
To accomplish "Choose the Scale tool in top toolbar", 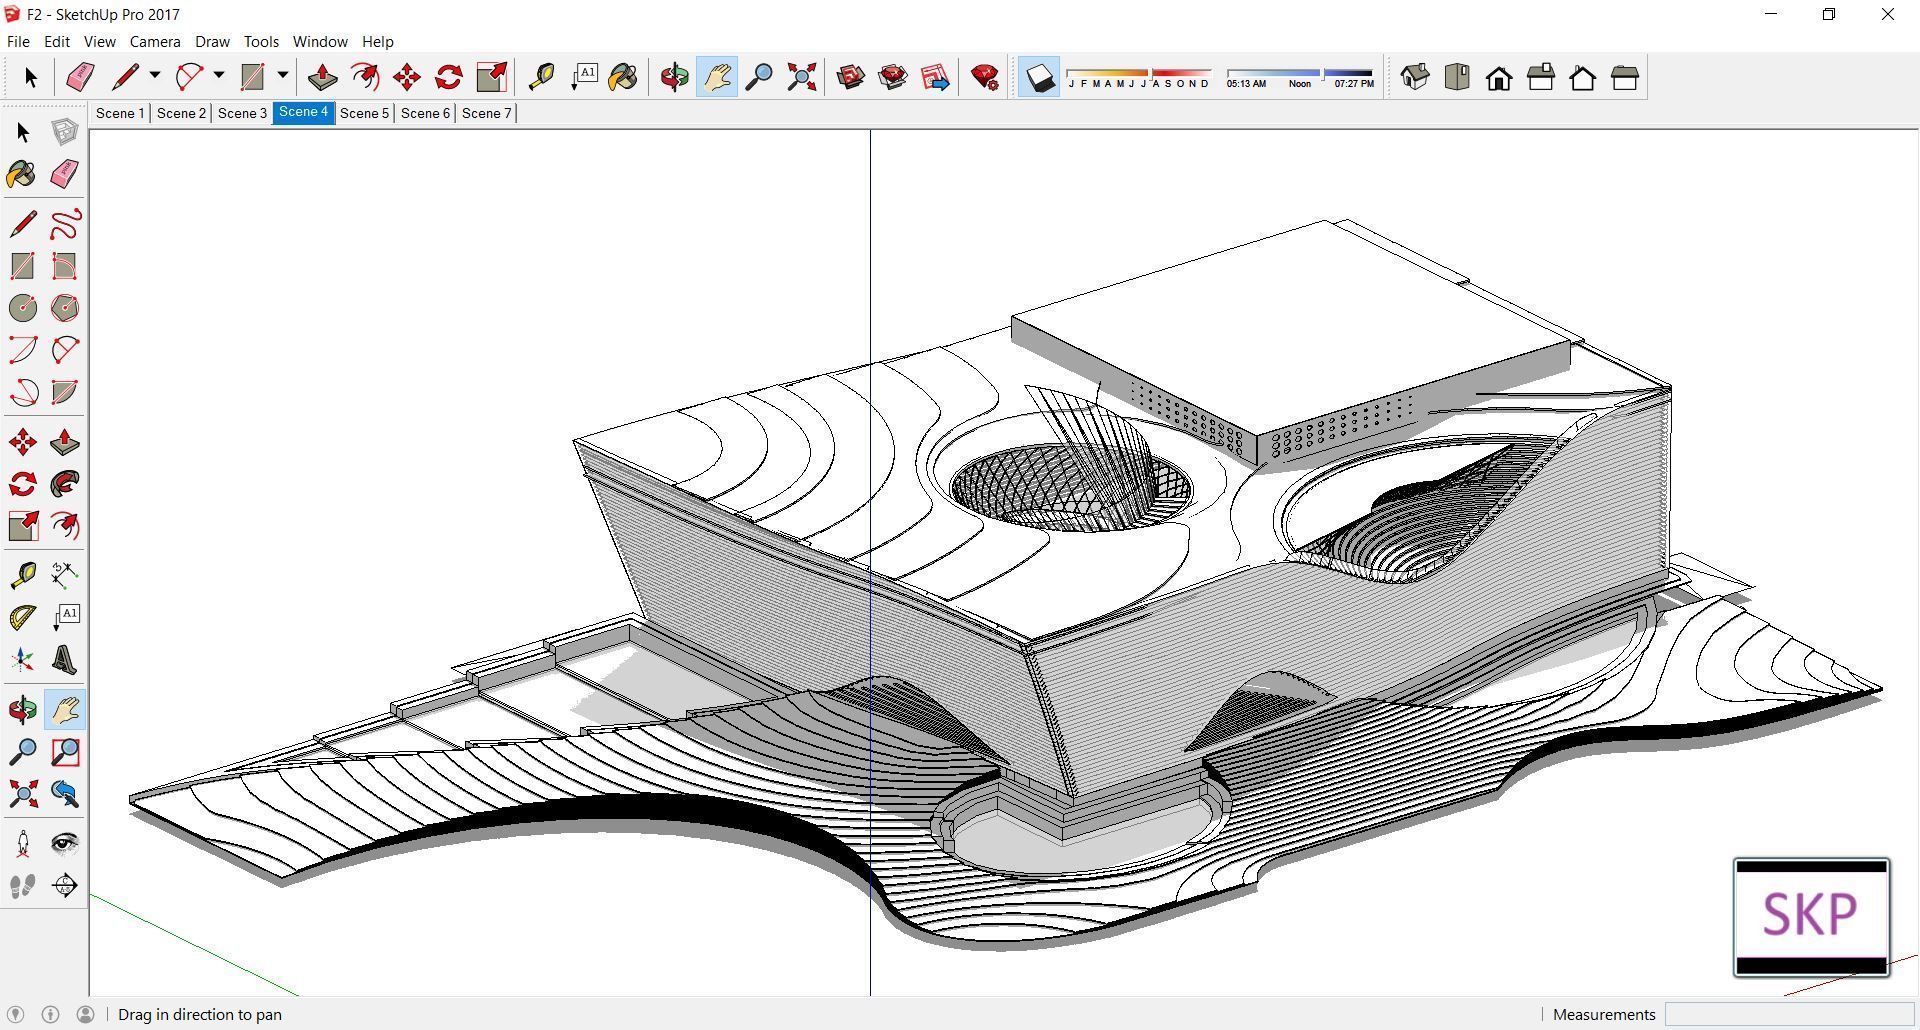I will [x=491, y=78].
